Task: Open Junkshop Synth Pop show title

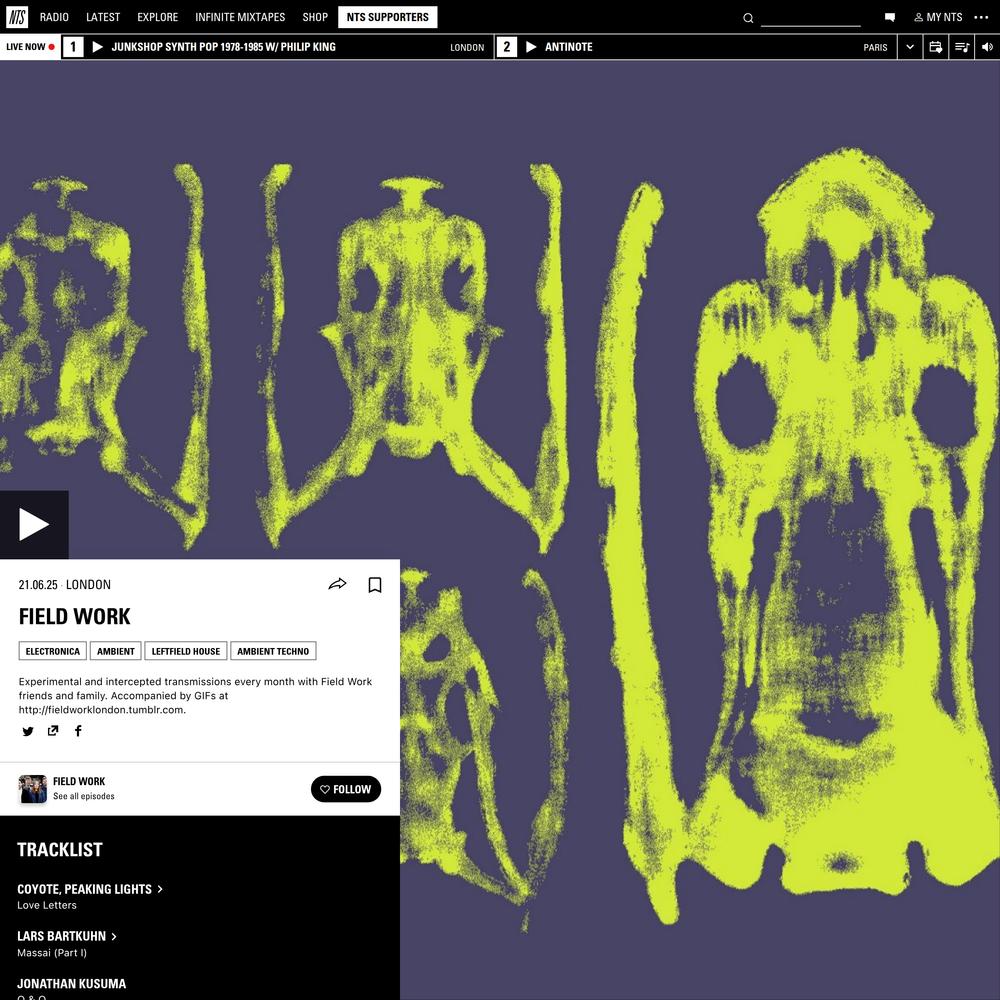Action: 223,47
